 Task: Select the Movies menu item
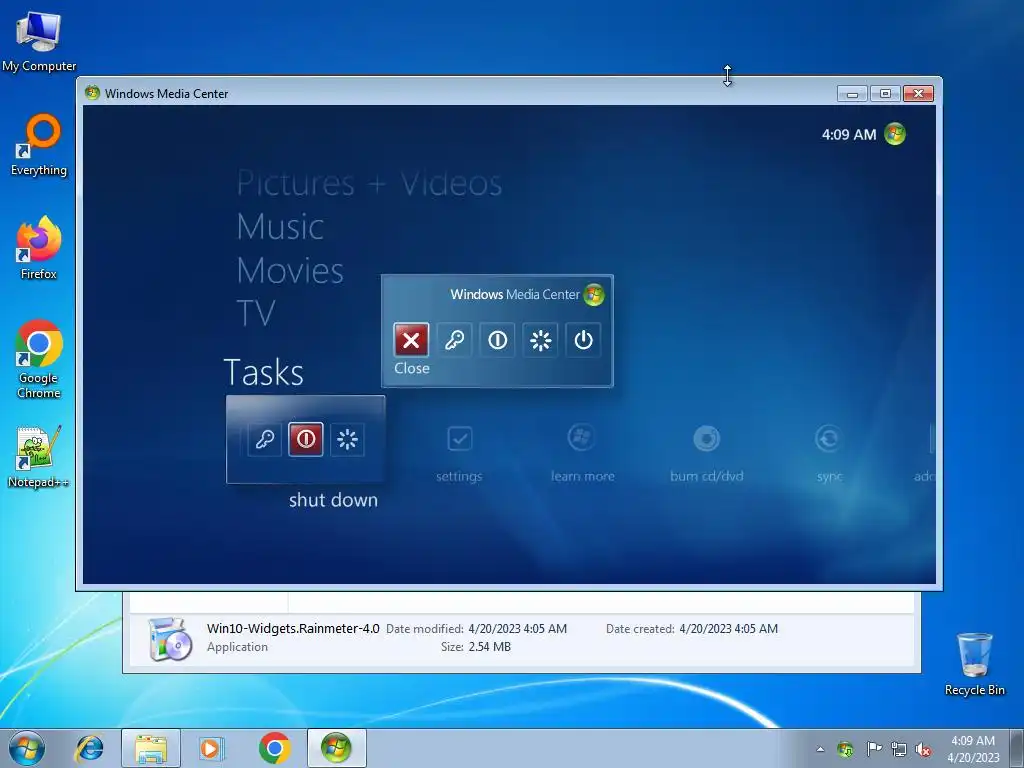(x=290, y=270)
